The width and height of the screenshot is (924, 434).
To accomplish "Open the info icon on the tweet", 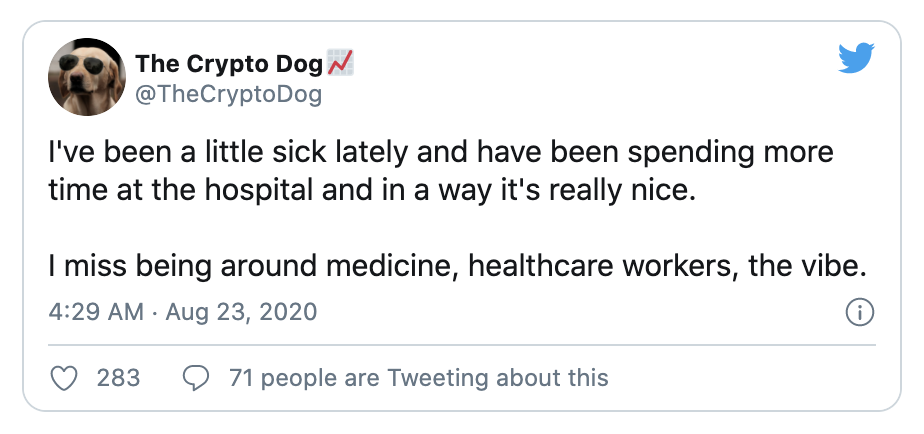I will [x=860, y=312].
